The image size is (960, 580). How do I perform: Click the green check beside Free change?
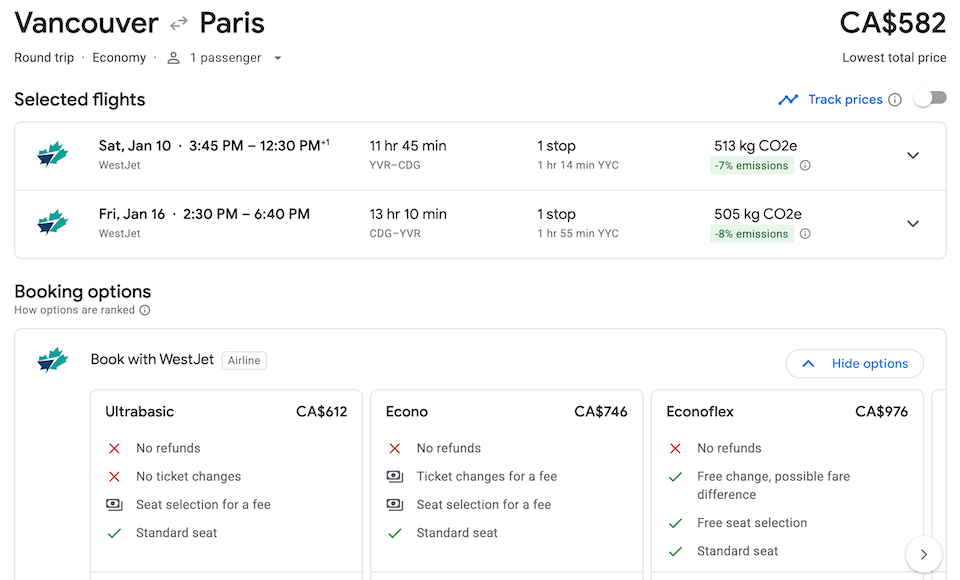[x=675, y=476]
